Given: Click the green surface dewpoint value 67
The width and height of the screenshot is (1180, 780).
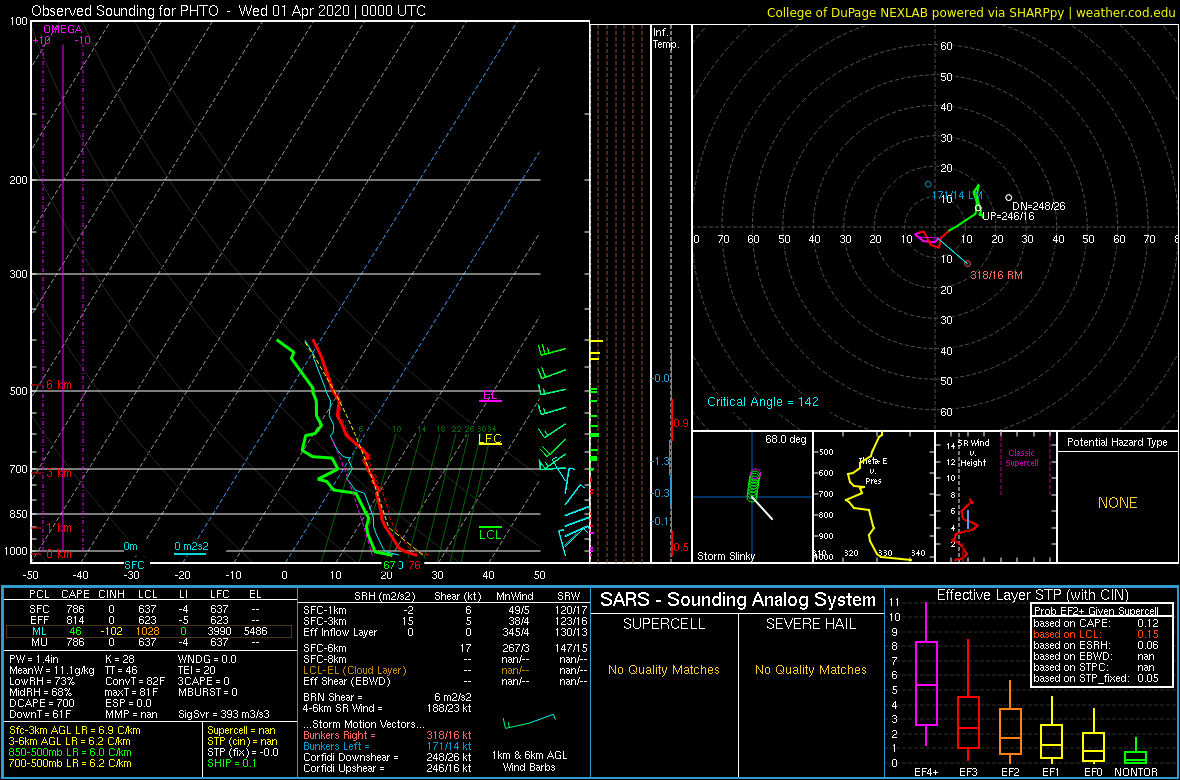Looking at the screenshot, I should click(x=389, y=565).
